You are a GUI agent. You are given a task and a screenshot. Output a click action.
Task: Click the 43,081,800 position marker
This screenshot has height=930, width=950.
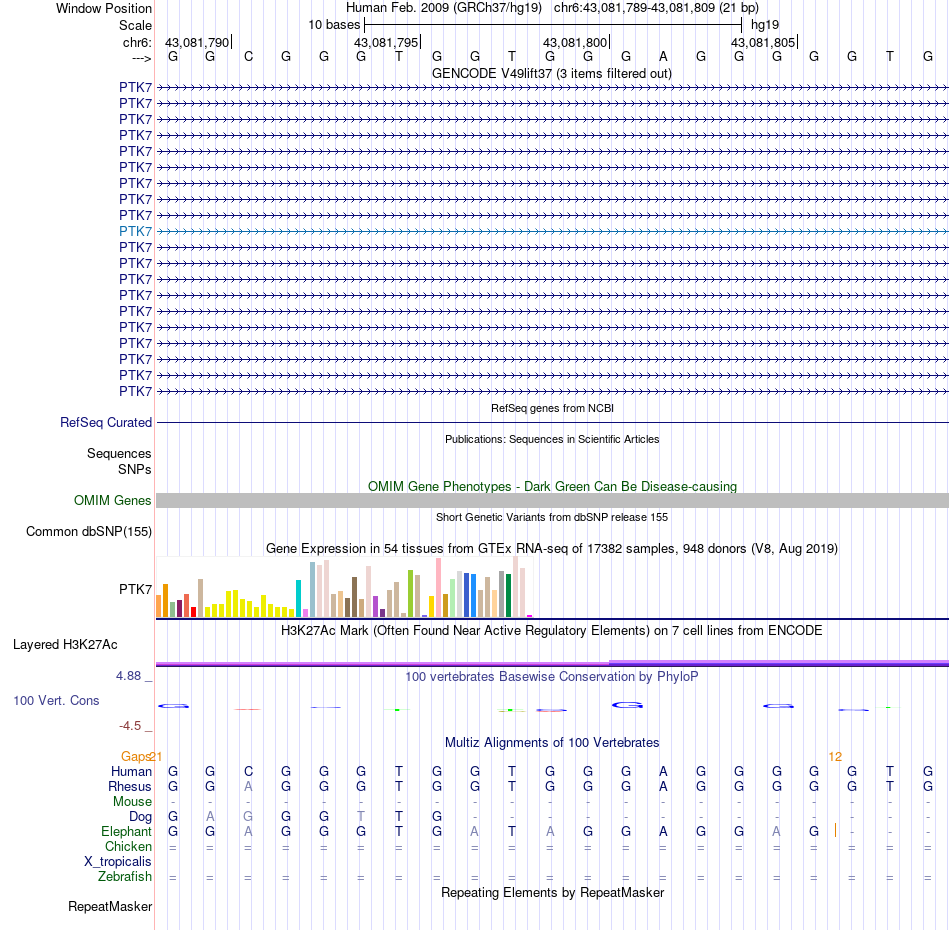576,42
